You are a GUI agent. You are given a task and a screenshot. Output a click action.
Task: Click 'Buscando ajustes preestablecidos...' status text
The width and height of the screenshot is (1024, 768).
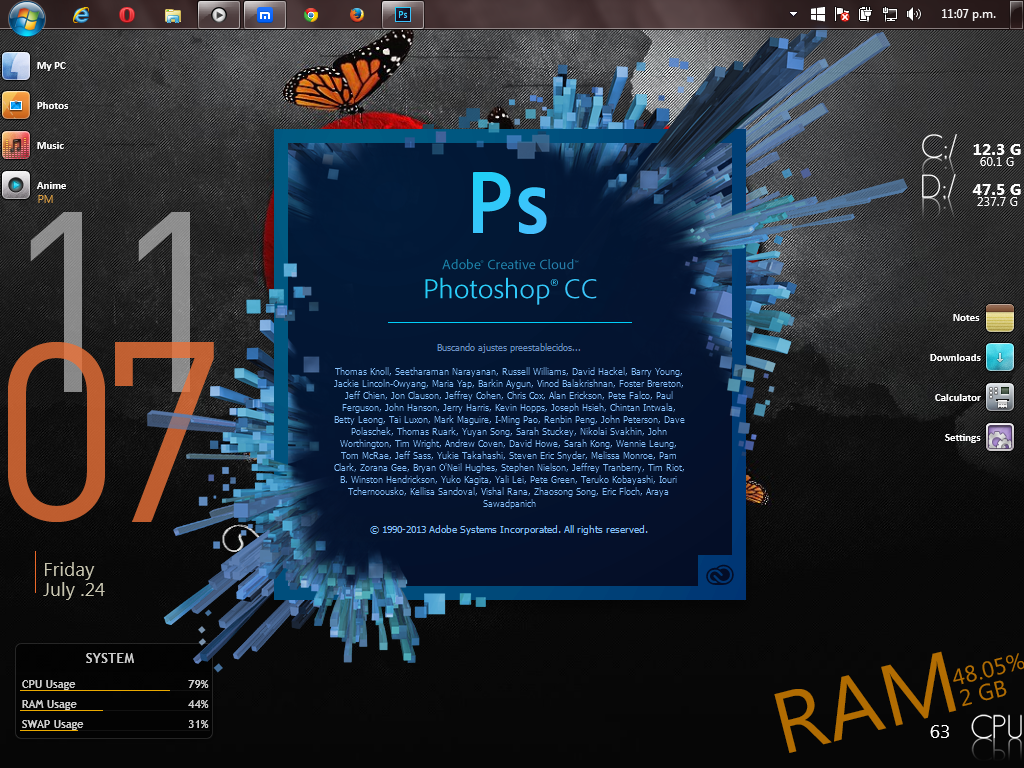(x=509, y=348)
